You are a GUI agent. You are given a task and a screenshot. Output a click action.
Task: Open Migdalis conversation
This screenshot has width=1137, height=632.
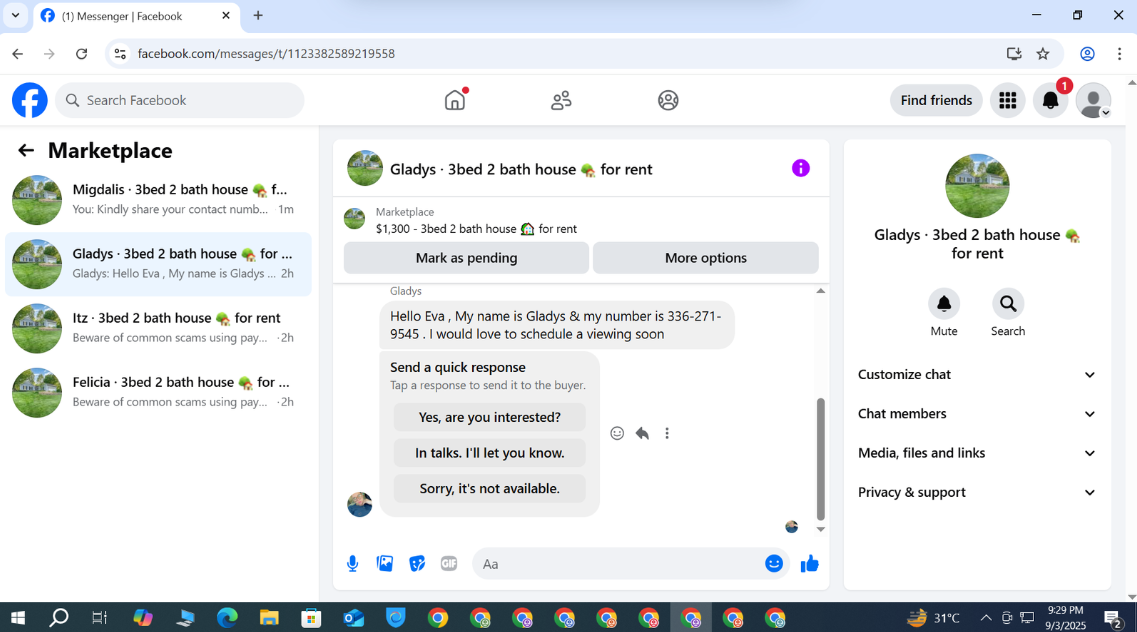coord(158,199)
